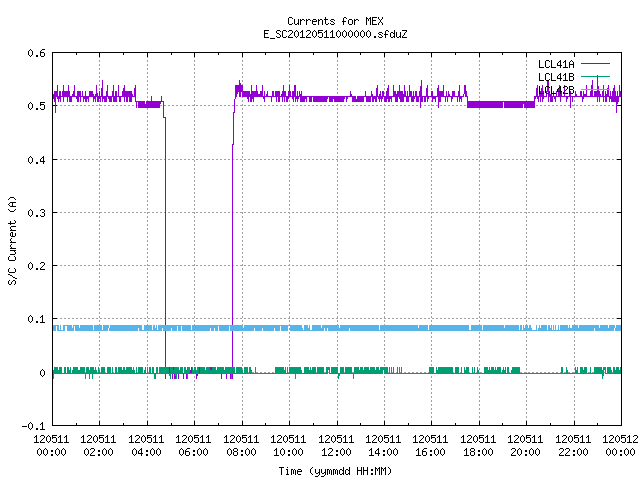The height and width of the screenshot is (480, 640).
Task: Select the file name E_SC20120511000000.sfduZ
Action: [335, 34]
